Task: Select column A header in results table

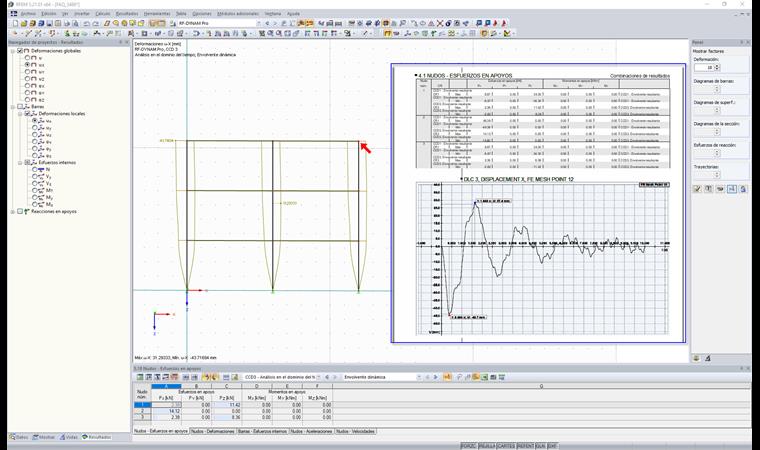Action: coord(166,386)
